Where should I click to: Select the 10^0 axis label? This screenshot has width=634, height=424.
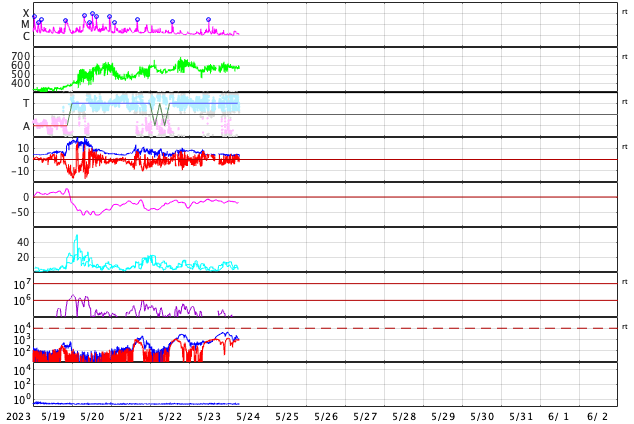click(22, 399)
